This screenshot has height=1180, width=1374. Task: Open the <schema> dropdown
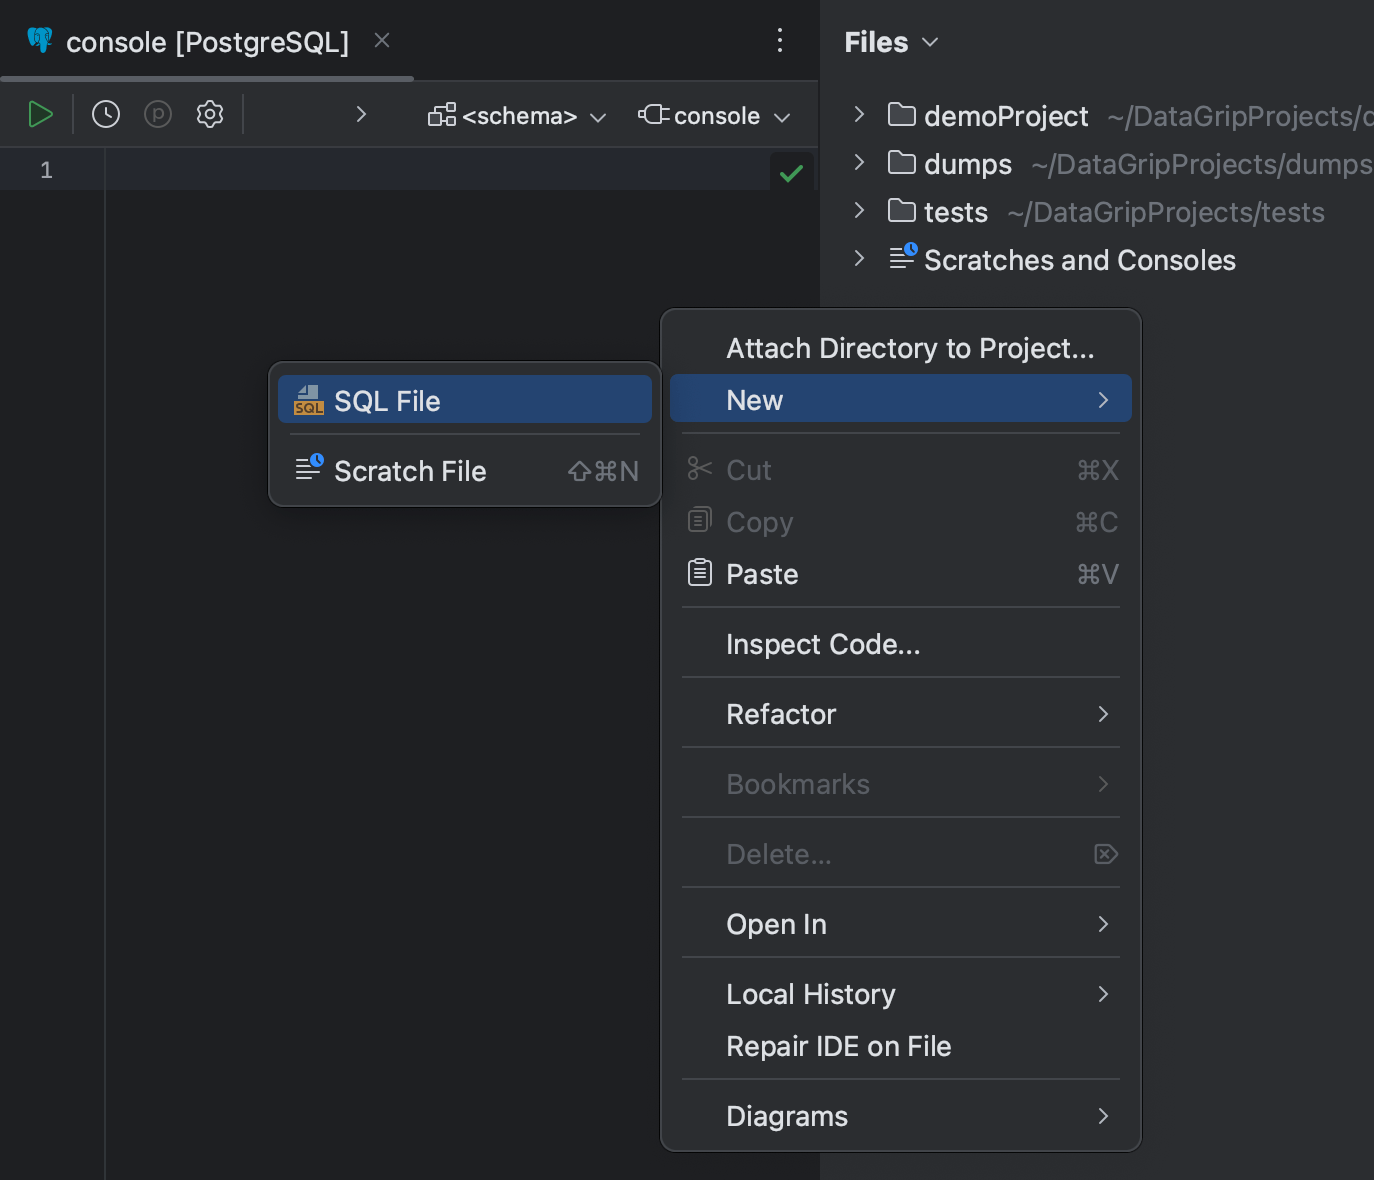click(x=518, y=115)
